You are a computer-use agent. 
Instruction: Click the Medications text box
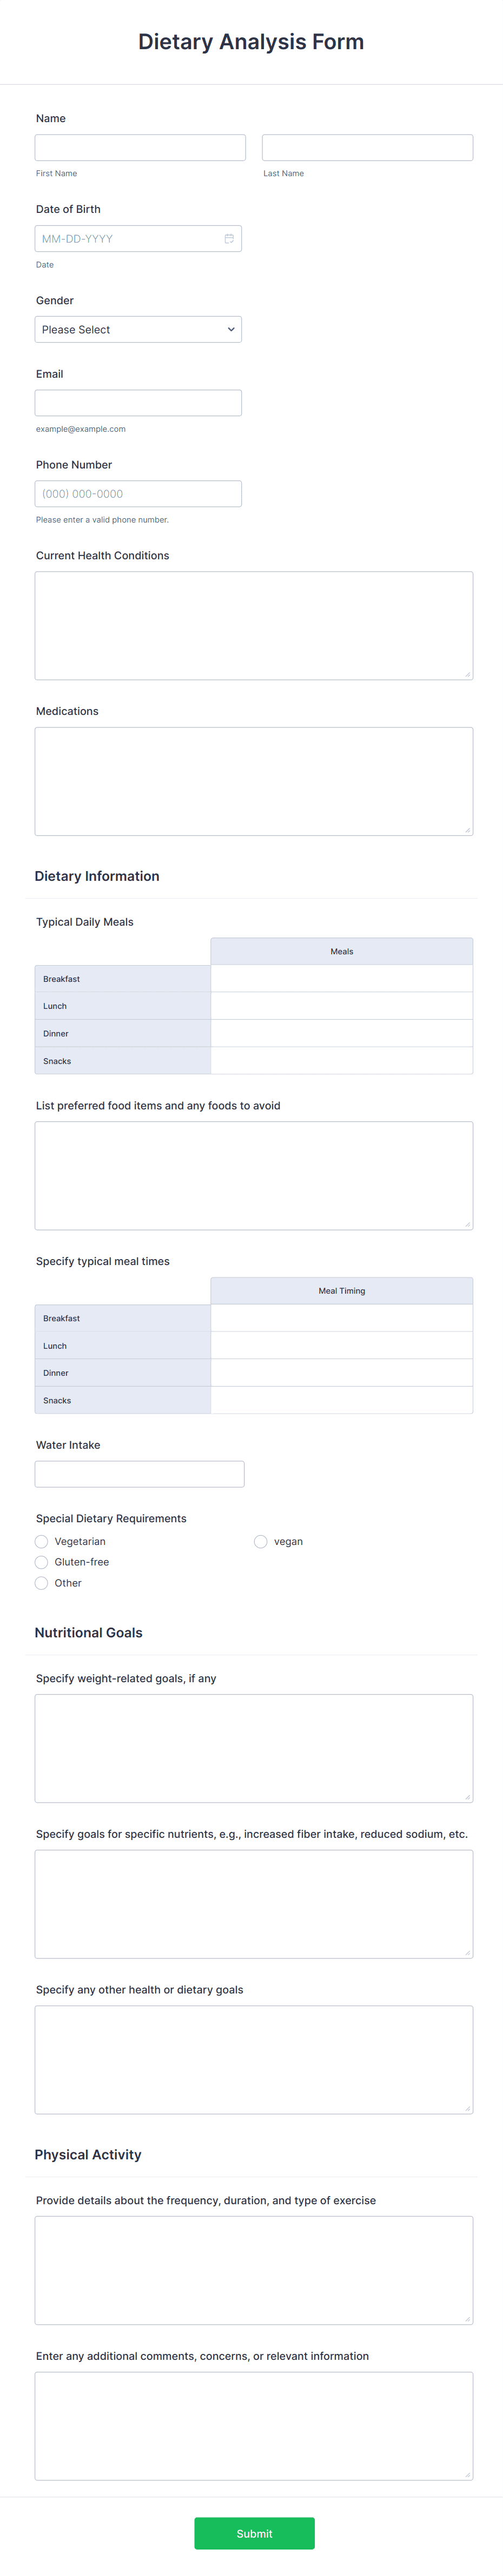[x=254, y=780]
